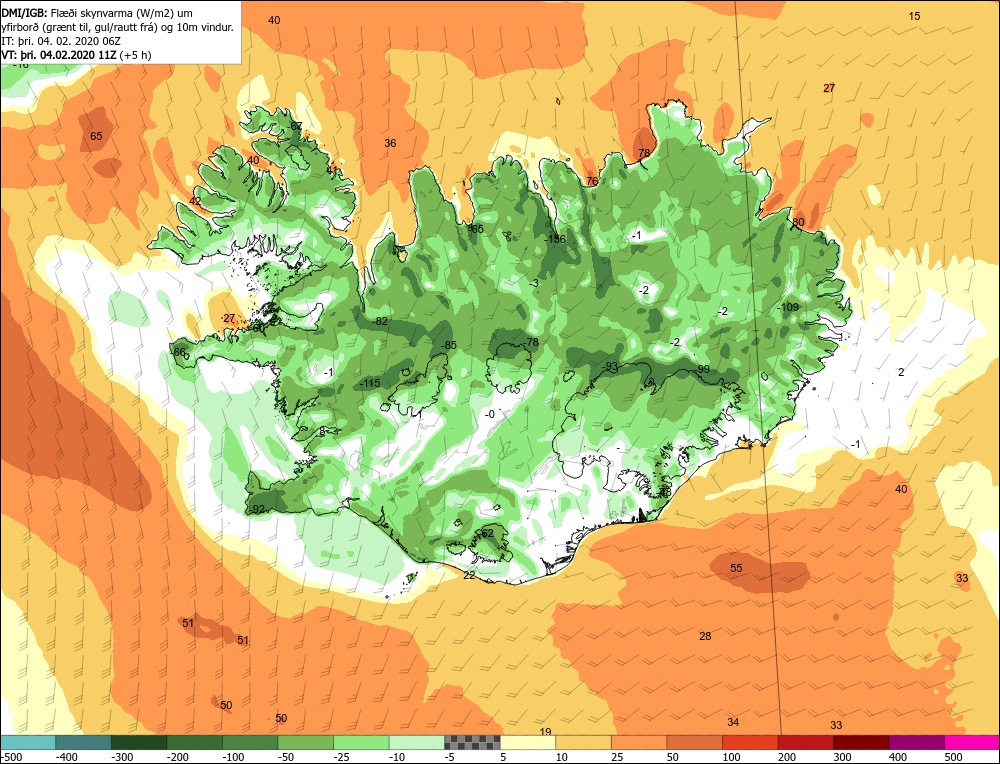Click the darkest green legend swatch between -300 and -200
The image size is (1000, 764).
click(139, 742)
